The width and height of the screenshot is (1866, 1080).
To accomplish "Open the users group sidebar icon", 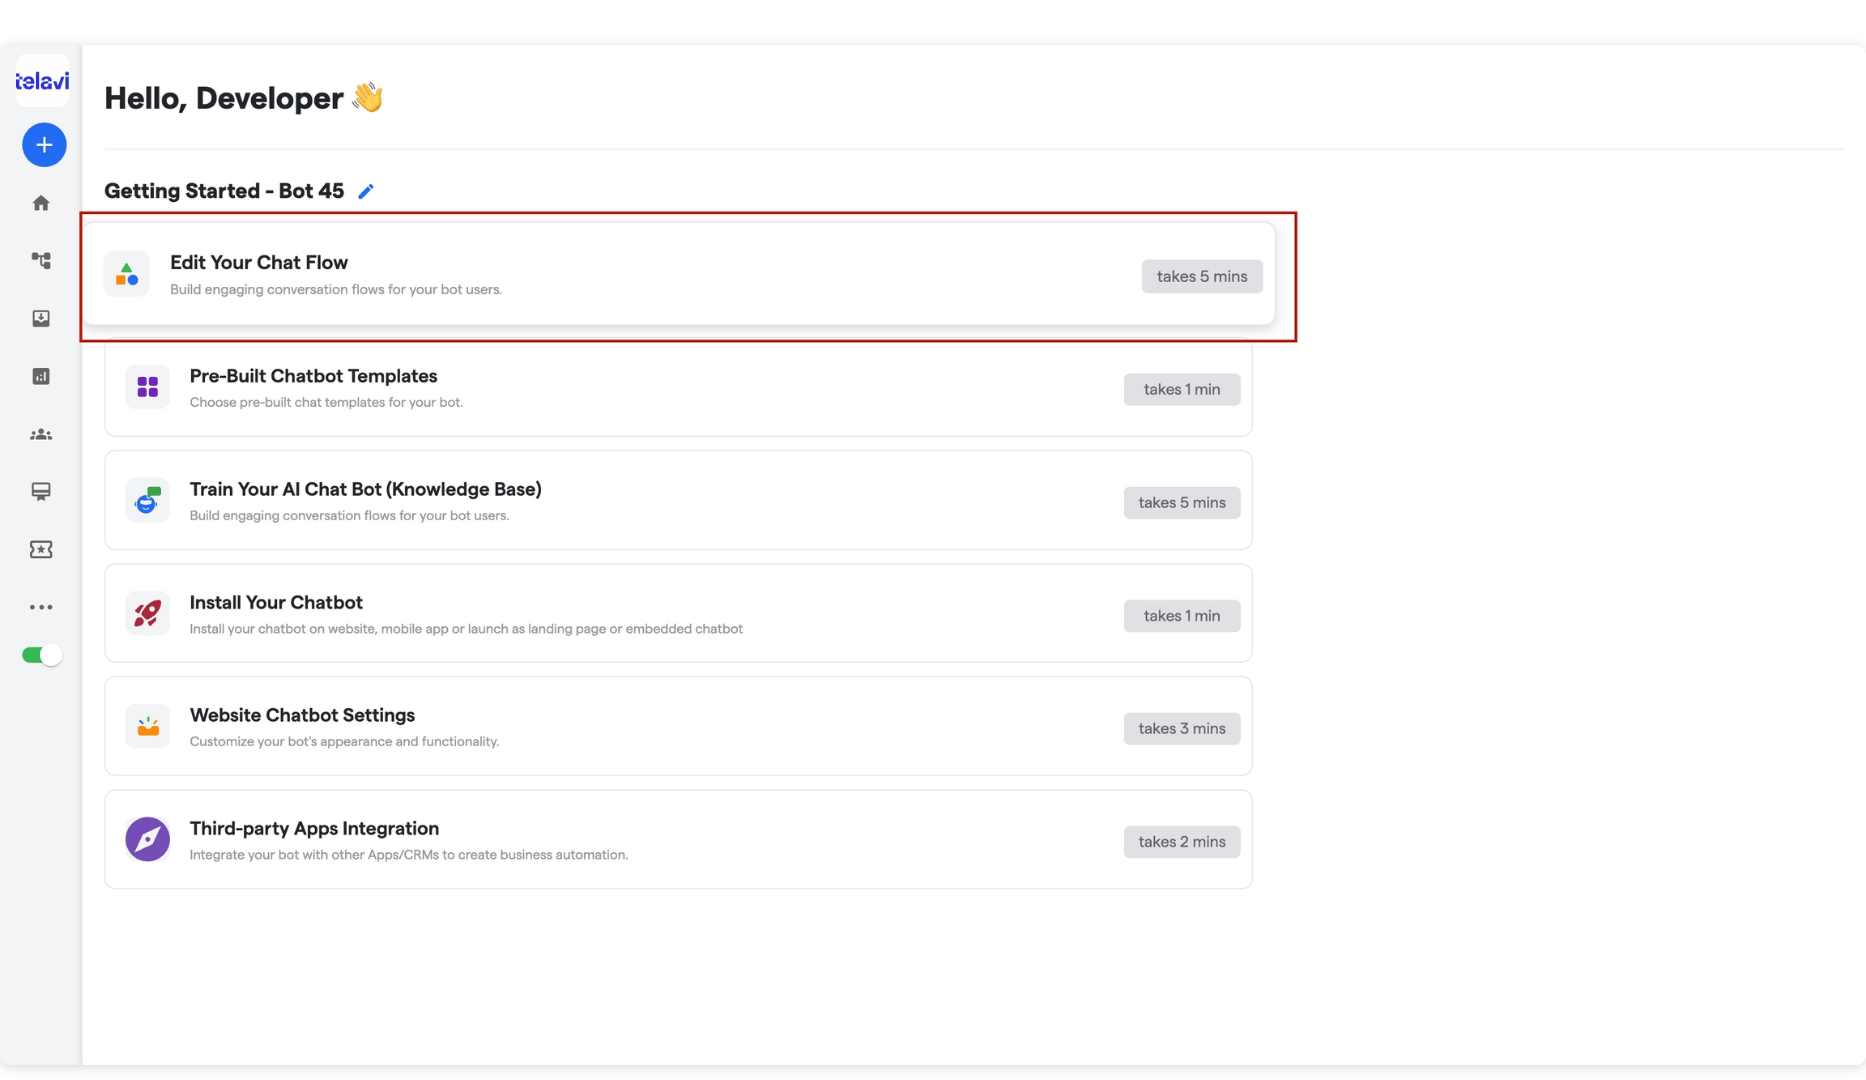I will tap(41, 434).
